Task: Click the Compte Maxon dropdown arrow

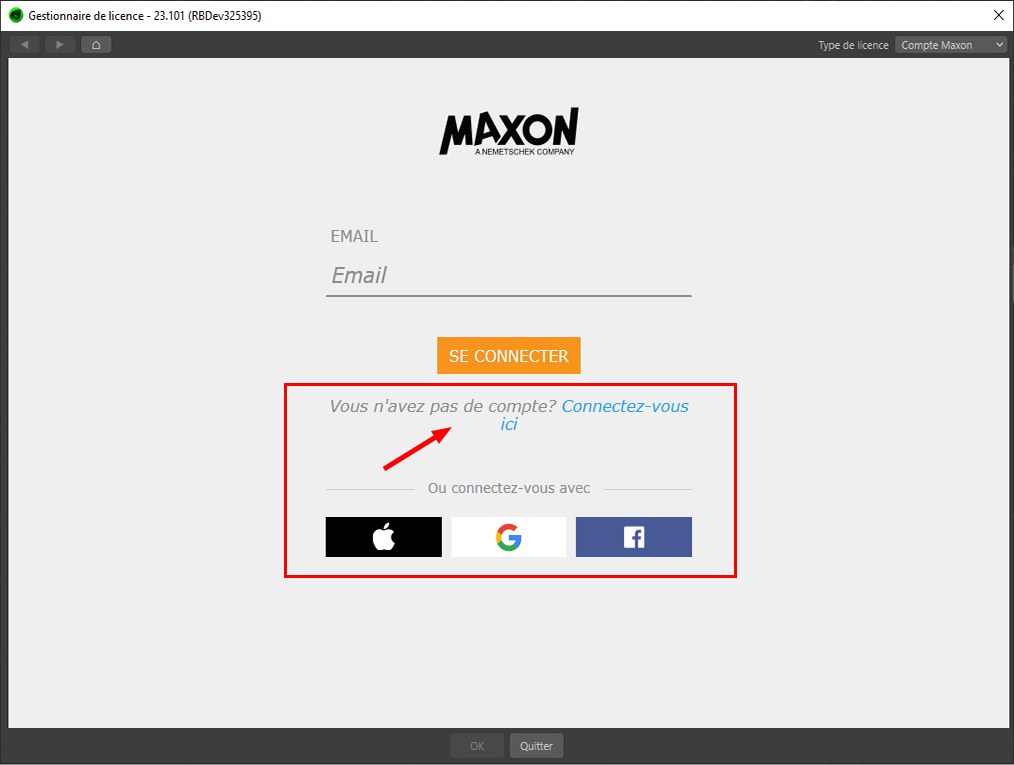Action: tap(999, 45)
